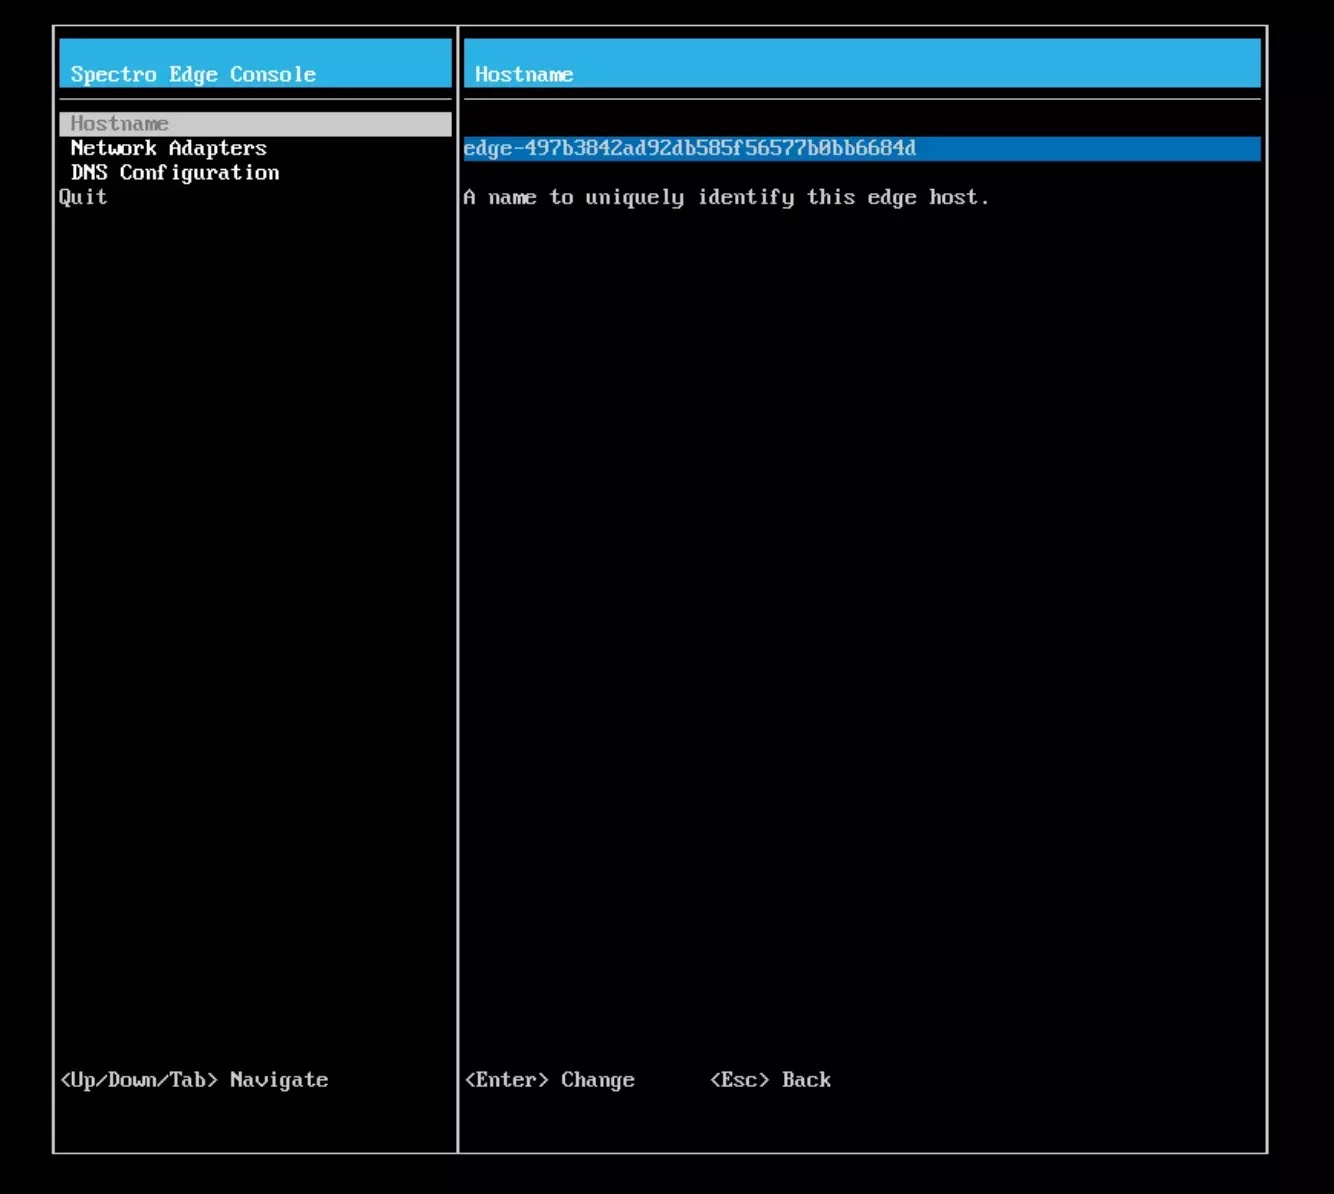This screenshot has height=1194, width=1334.
Task: Click the edge-497b3842ad92db585f56577b0bb6684d hostname field
Action: coord(861,149)
